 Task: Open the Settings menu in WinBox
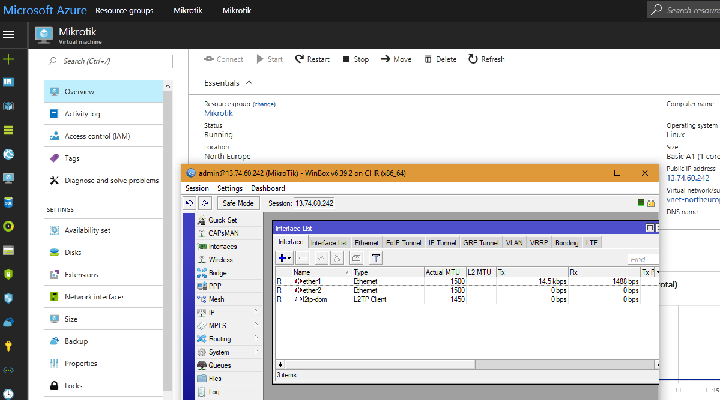click(x=230, y=188)
